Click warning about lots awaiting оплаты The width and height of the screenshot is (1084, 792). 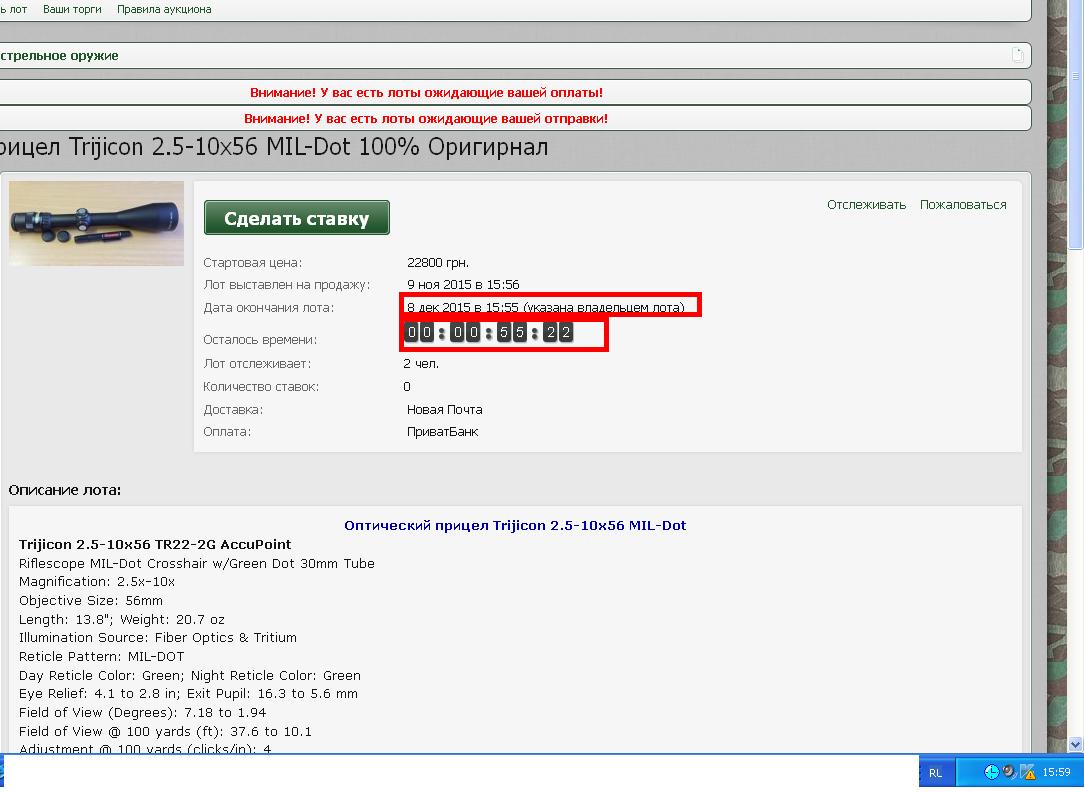(x=427, y=93)
